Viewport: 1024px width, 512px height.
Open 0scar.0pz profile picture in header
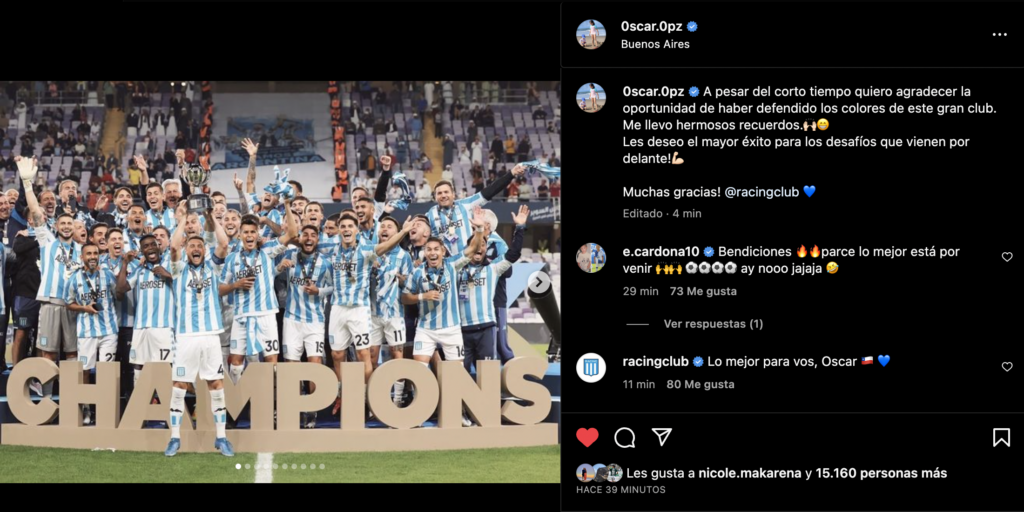(591, 35)
